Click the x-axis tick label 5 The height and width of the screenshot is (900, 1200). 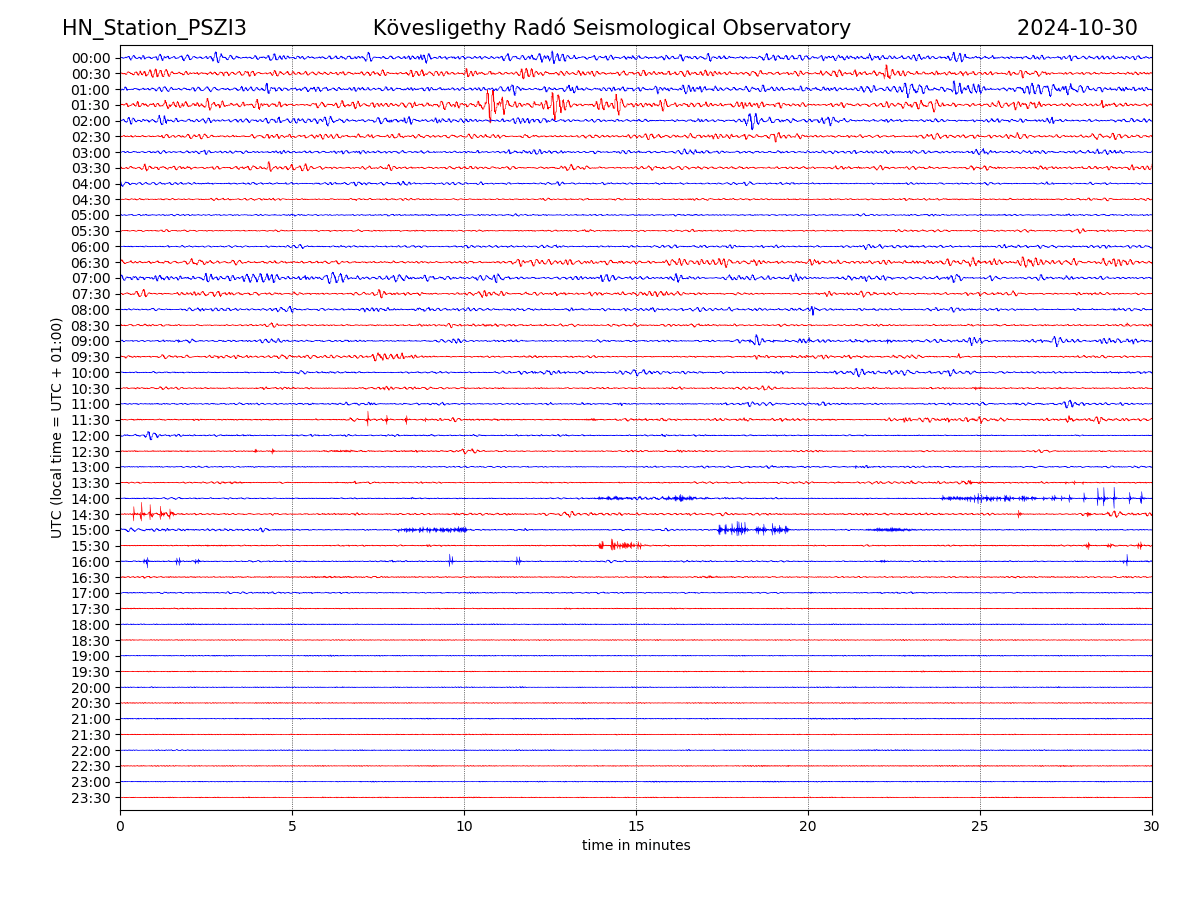tap(292, 827)
